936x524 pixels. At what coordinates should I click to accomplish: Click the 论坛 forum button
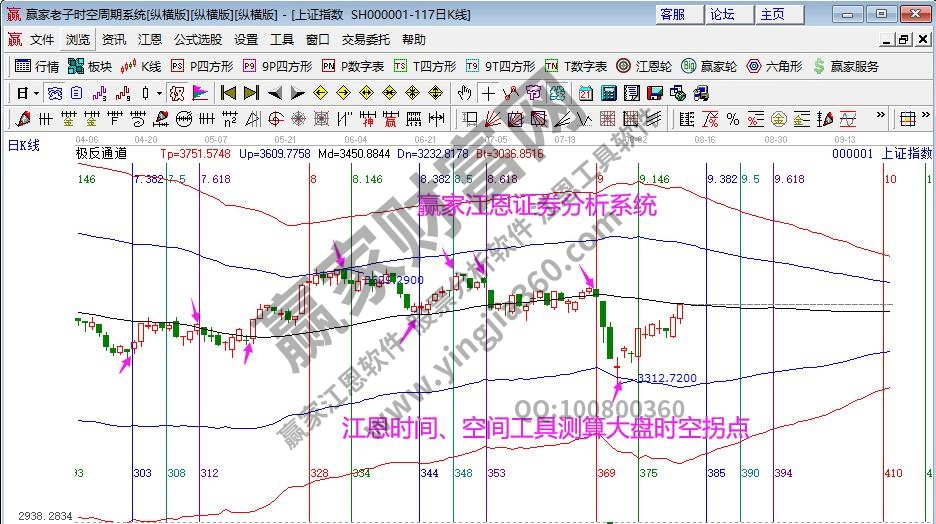(722, 14)
